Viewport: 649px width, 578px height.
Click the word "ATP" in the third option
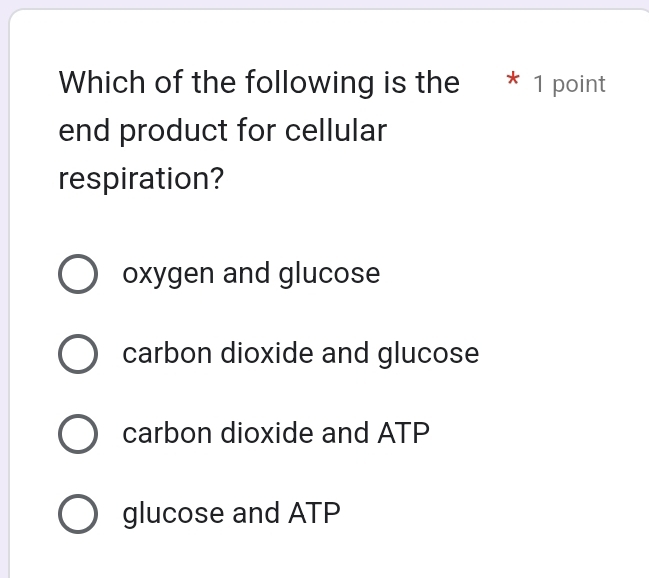[x=404, y=434]
